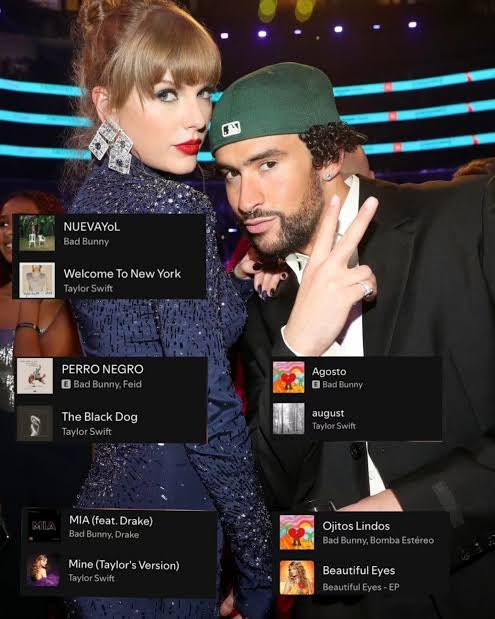Click Taylor Swift under The Black Dog
495x619 pixels.
click(x=86, y=431)
